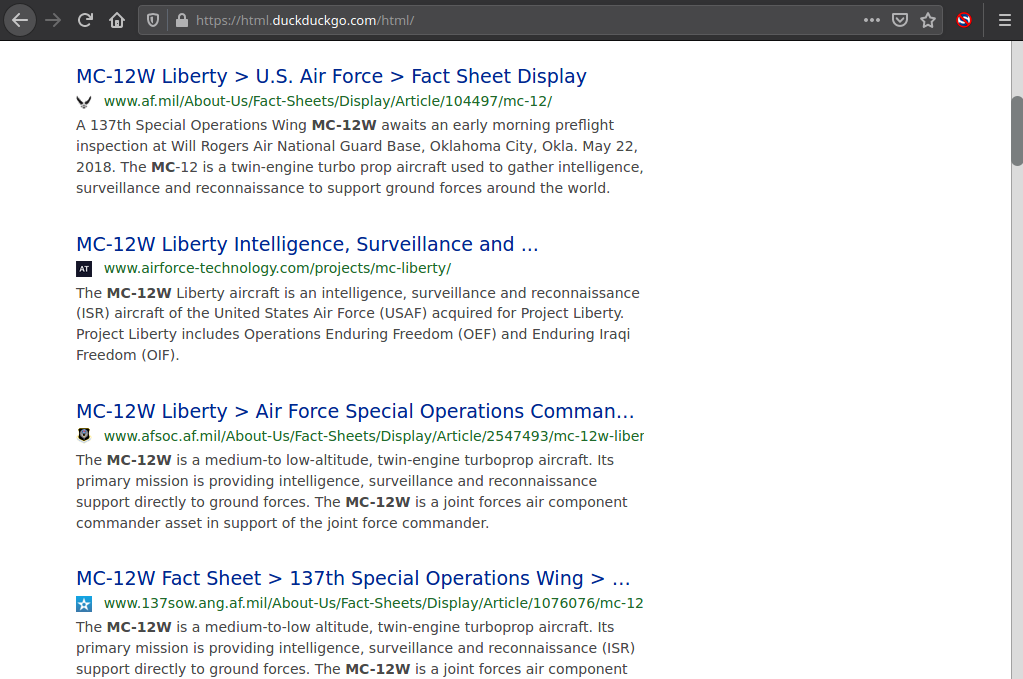The height and width of the screenshot is (679, 1023).
Task: Open the red NoScript extension icon
Action: click(964, 20)
